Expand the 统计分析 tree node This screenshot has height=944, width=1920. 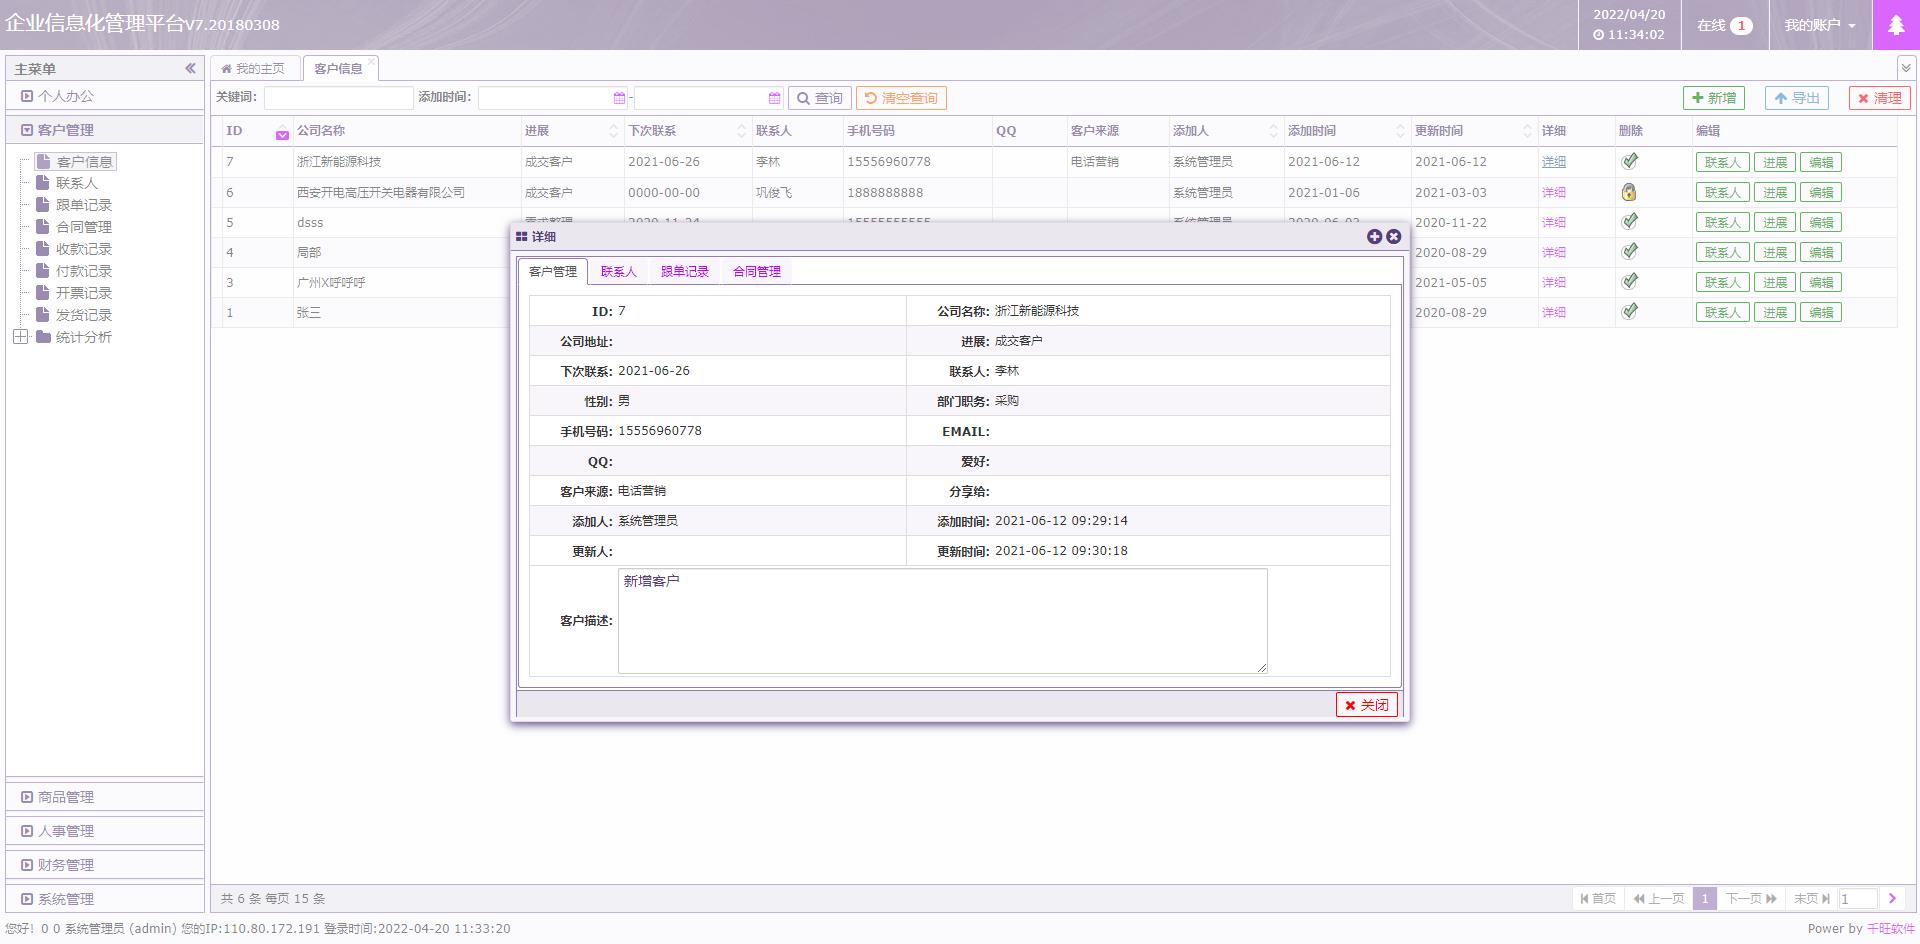(x=20, y=337)
